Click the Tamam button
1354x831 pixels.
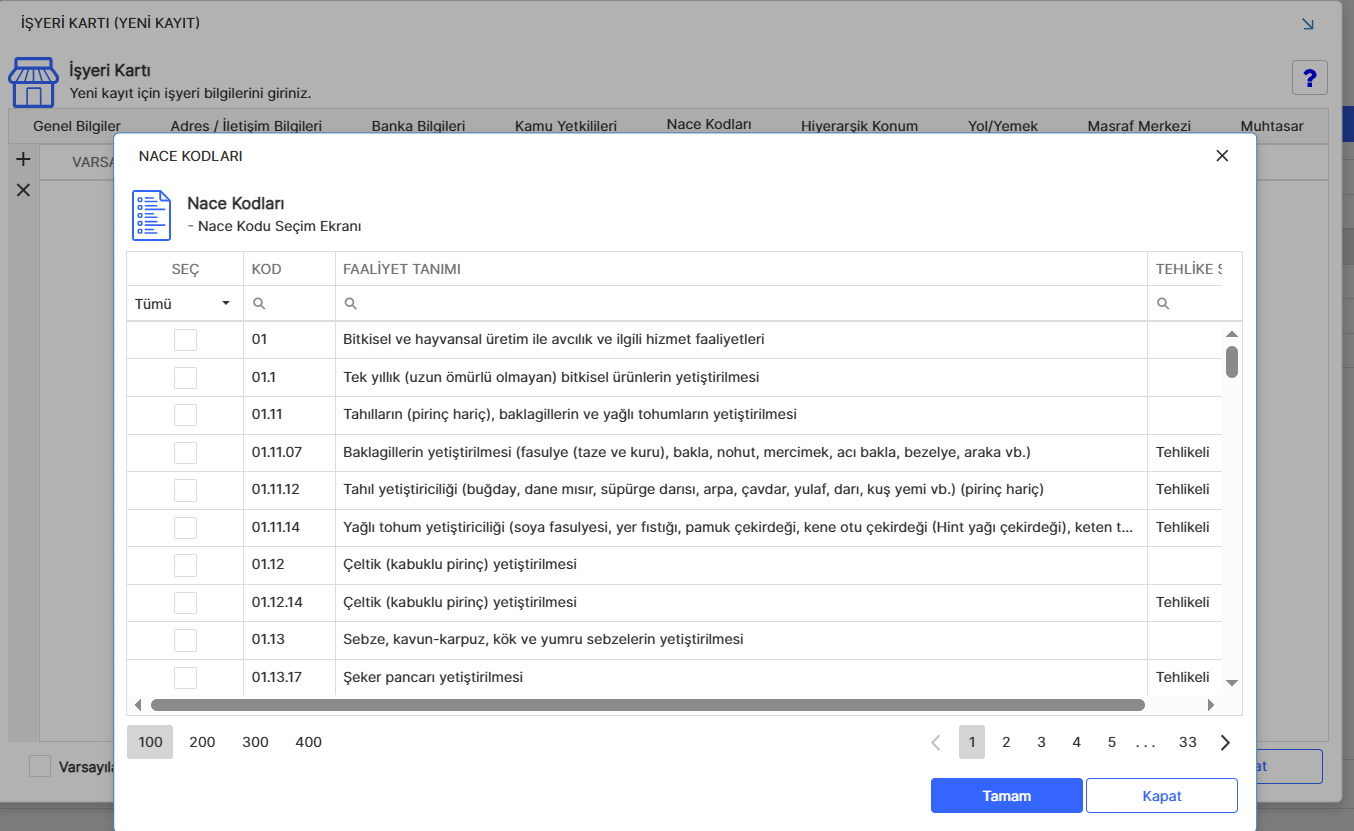[1007, 796]
